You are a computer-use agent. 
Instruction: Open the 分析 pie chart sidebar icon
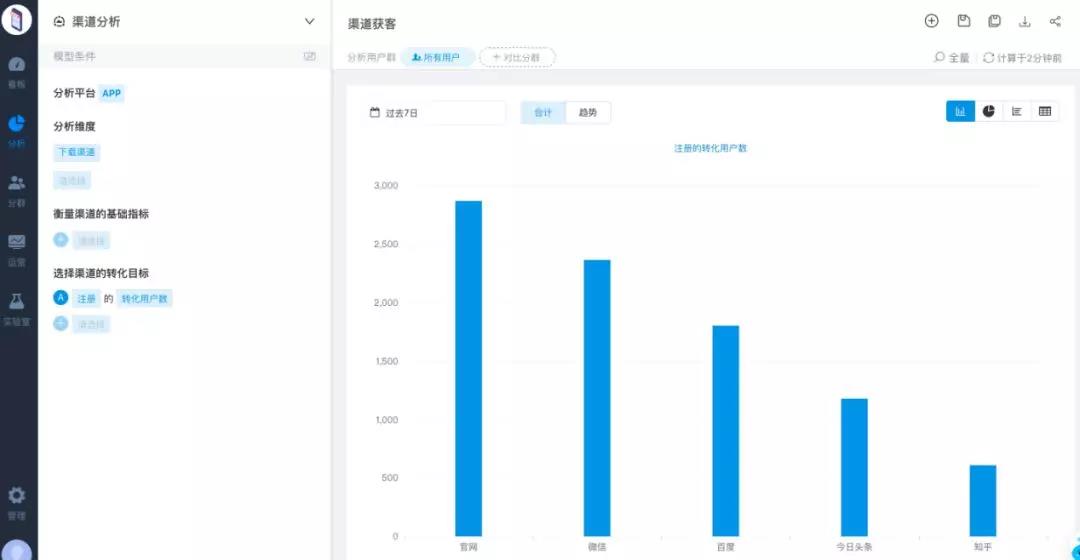(x=17, y=123)
